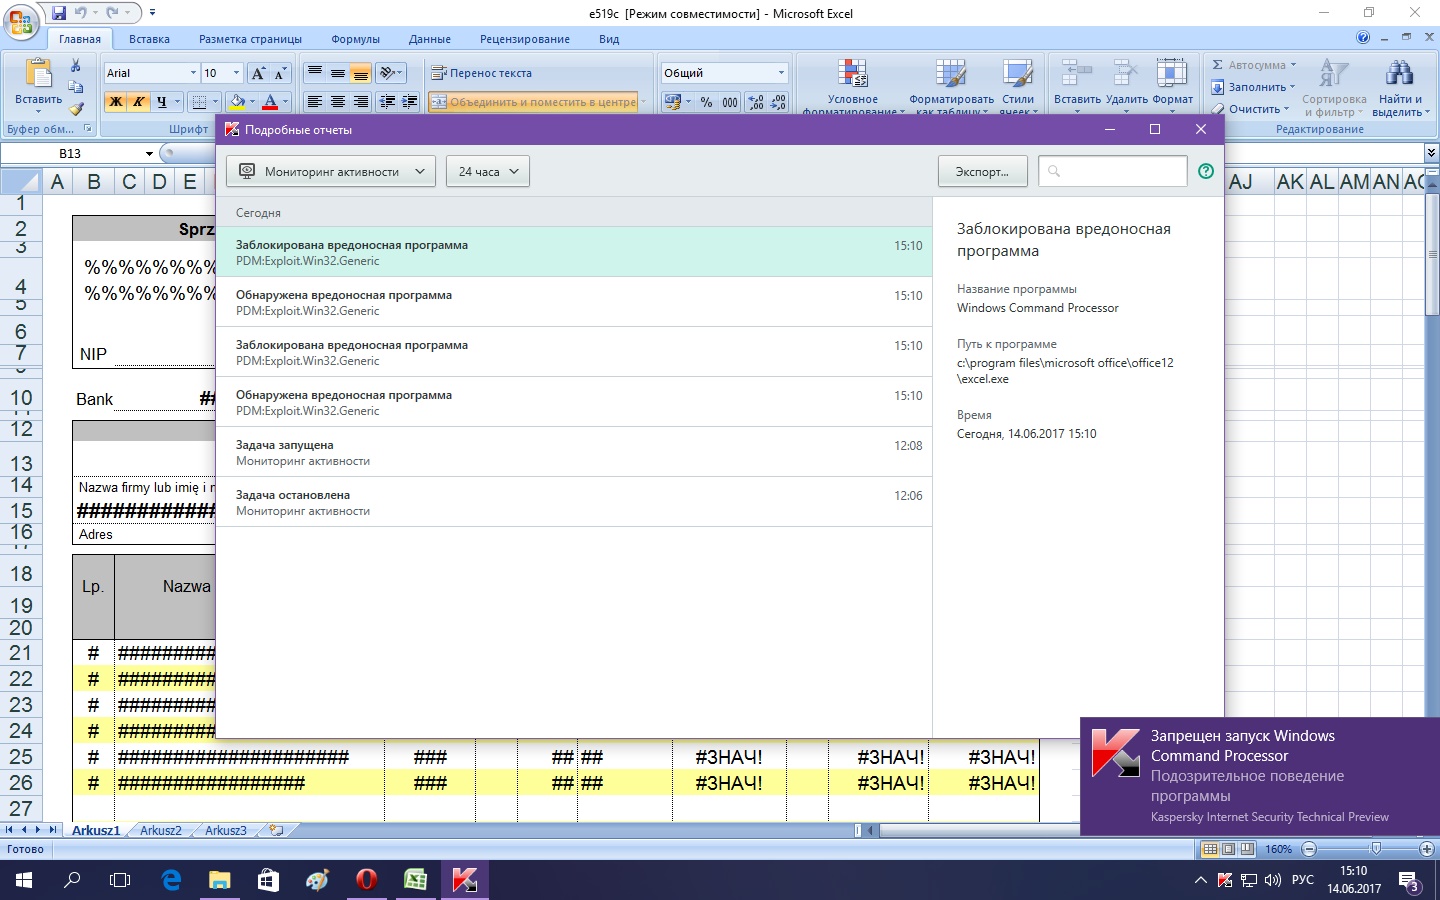Click the increase decimal icon
The width and height of the screenshot is (1440, 900).
tap(756, 102)
